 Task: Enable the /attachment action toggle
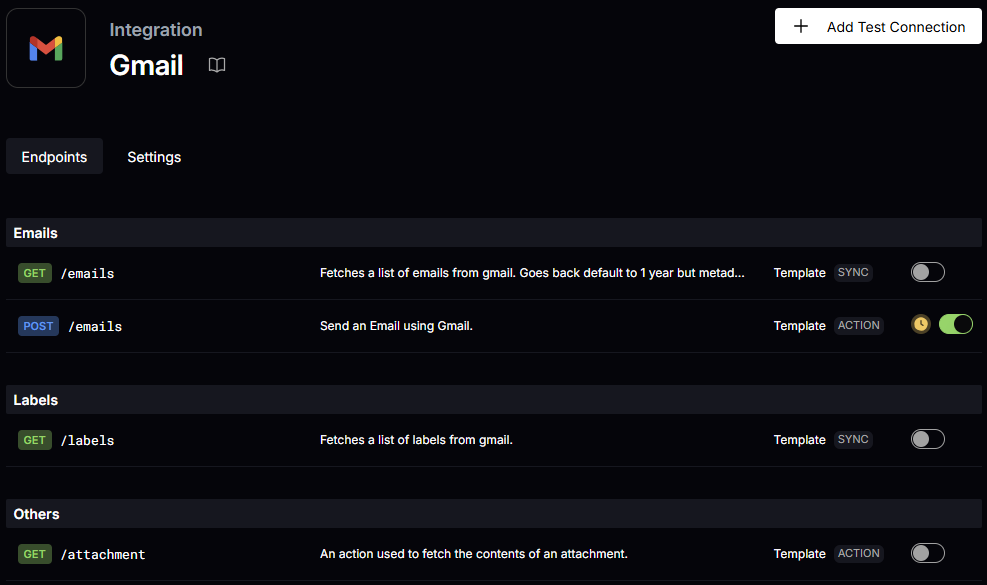[x=927, y=553]
